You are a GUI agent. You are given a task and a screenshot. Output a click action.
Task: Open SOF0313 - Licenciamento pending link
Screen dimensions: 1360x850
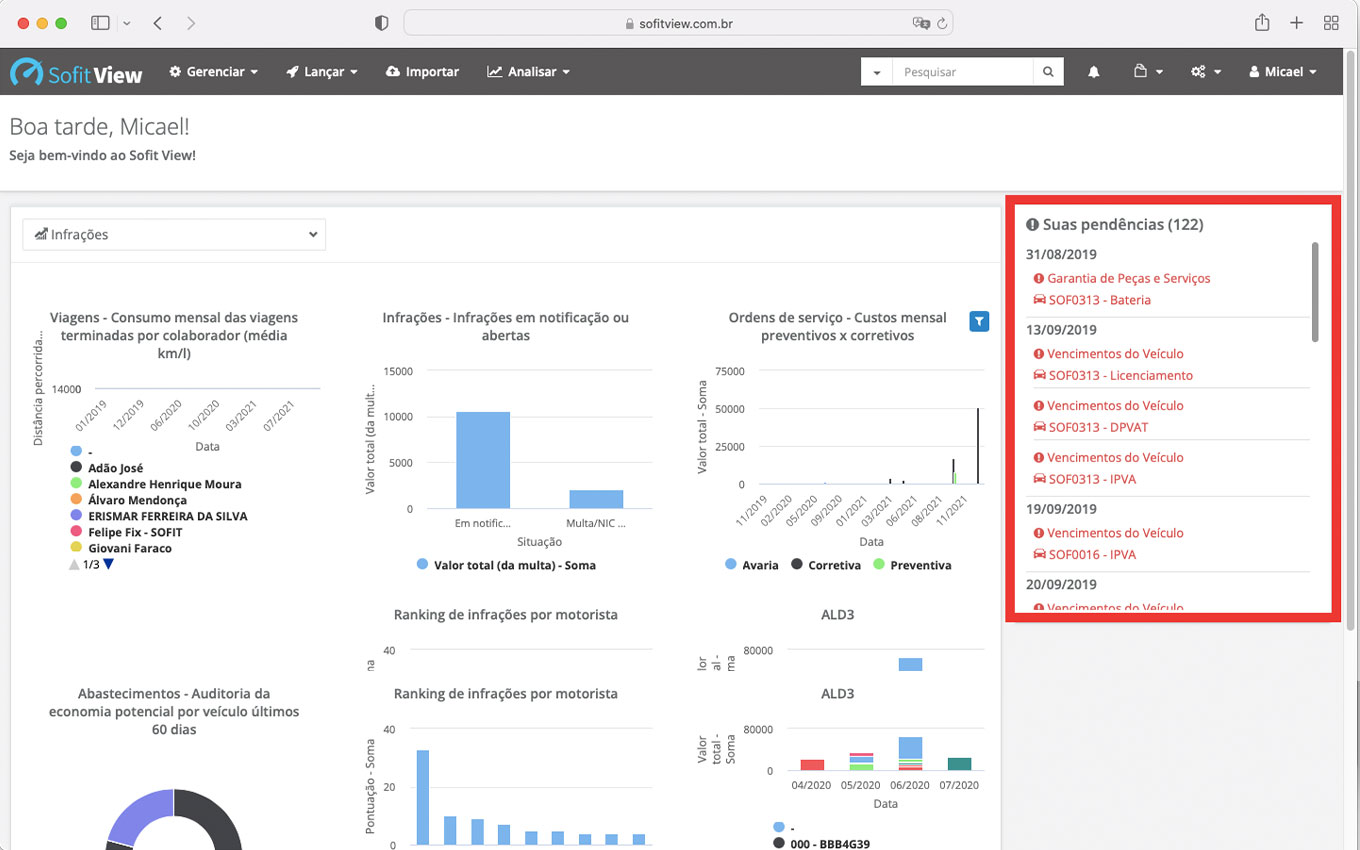[x=1120, y=375]
